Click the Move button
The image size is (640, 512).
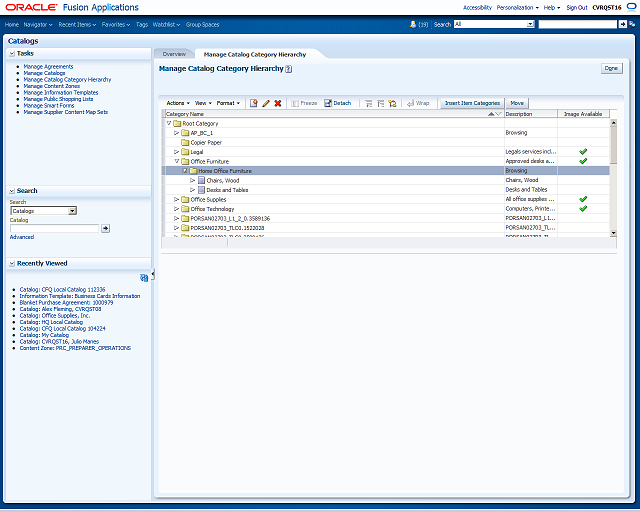pos(517,103)
